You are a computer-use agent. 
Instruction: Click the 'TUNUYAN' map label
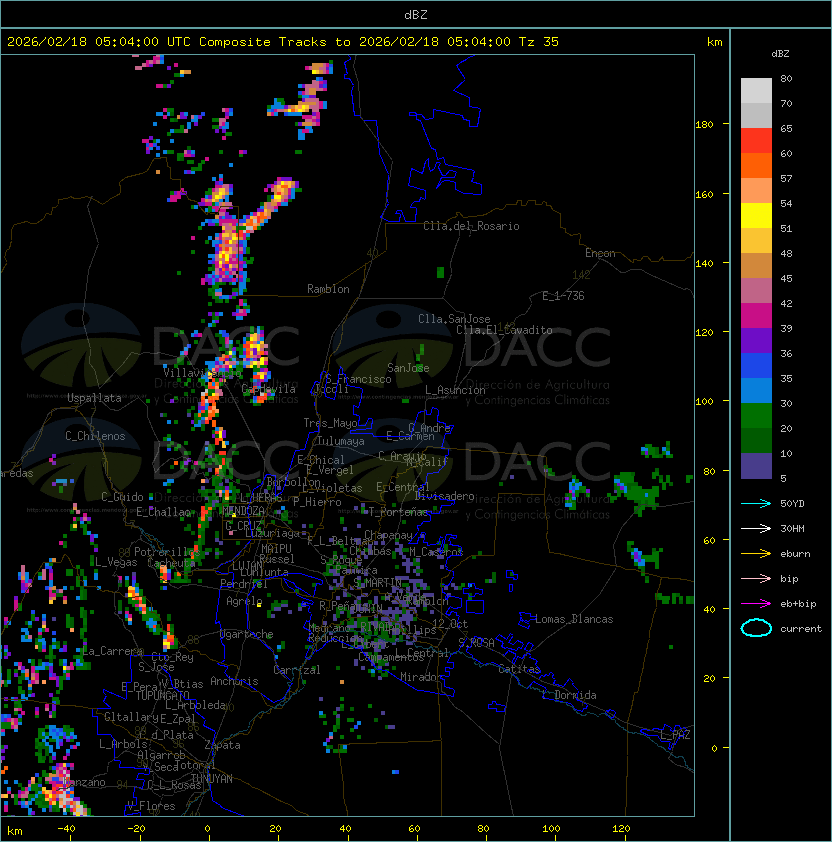(212, 779)
